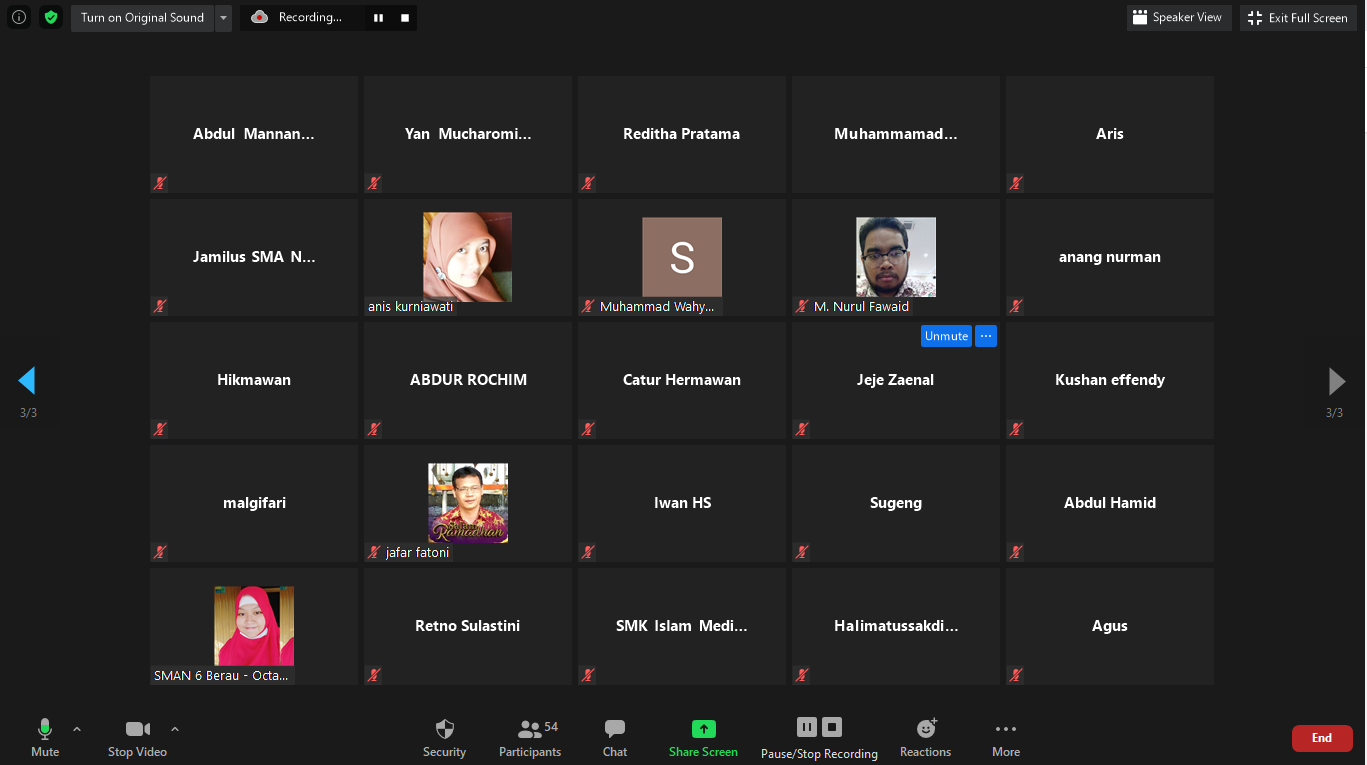Stop video with the camera button
The image size is (1367, 765).
tap(137, 738)
